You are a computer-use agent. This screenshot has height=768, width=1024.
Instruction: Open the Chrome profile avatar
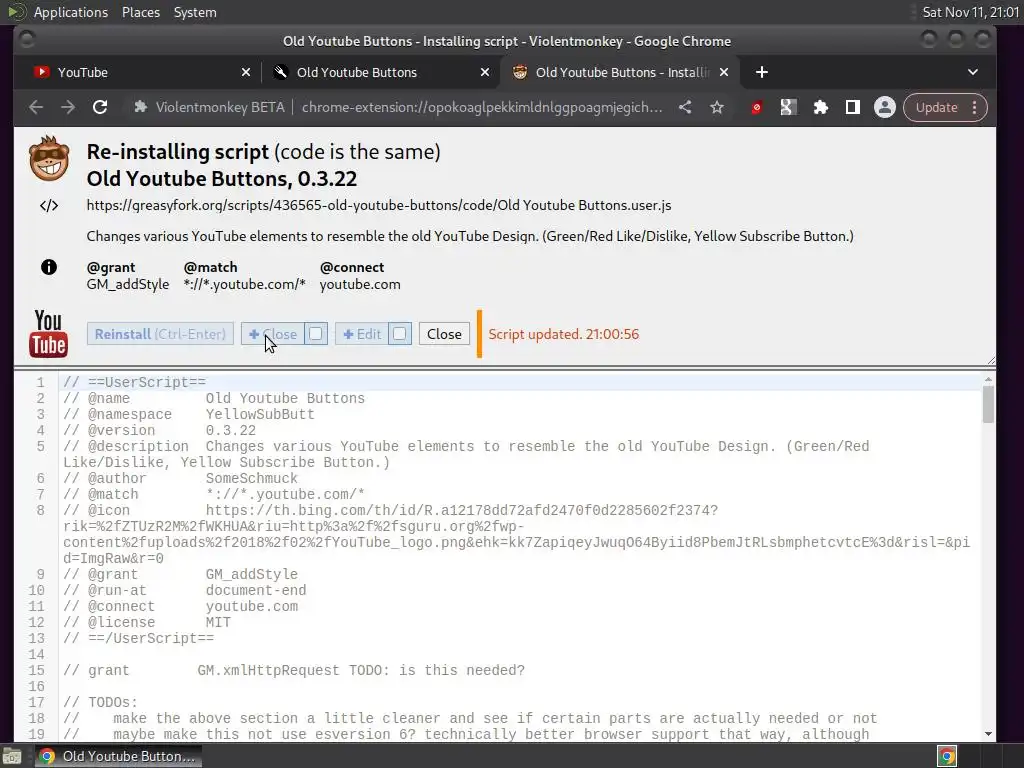coord(884,107)
